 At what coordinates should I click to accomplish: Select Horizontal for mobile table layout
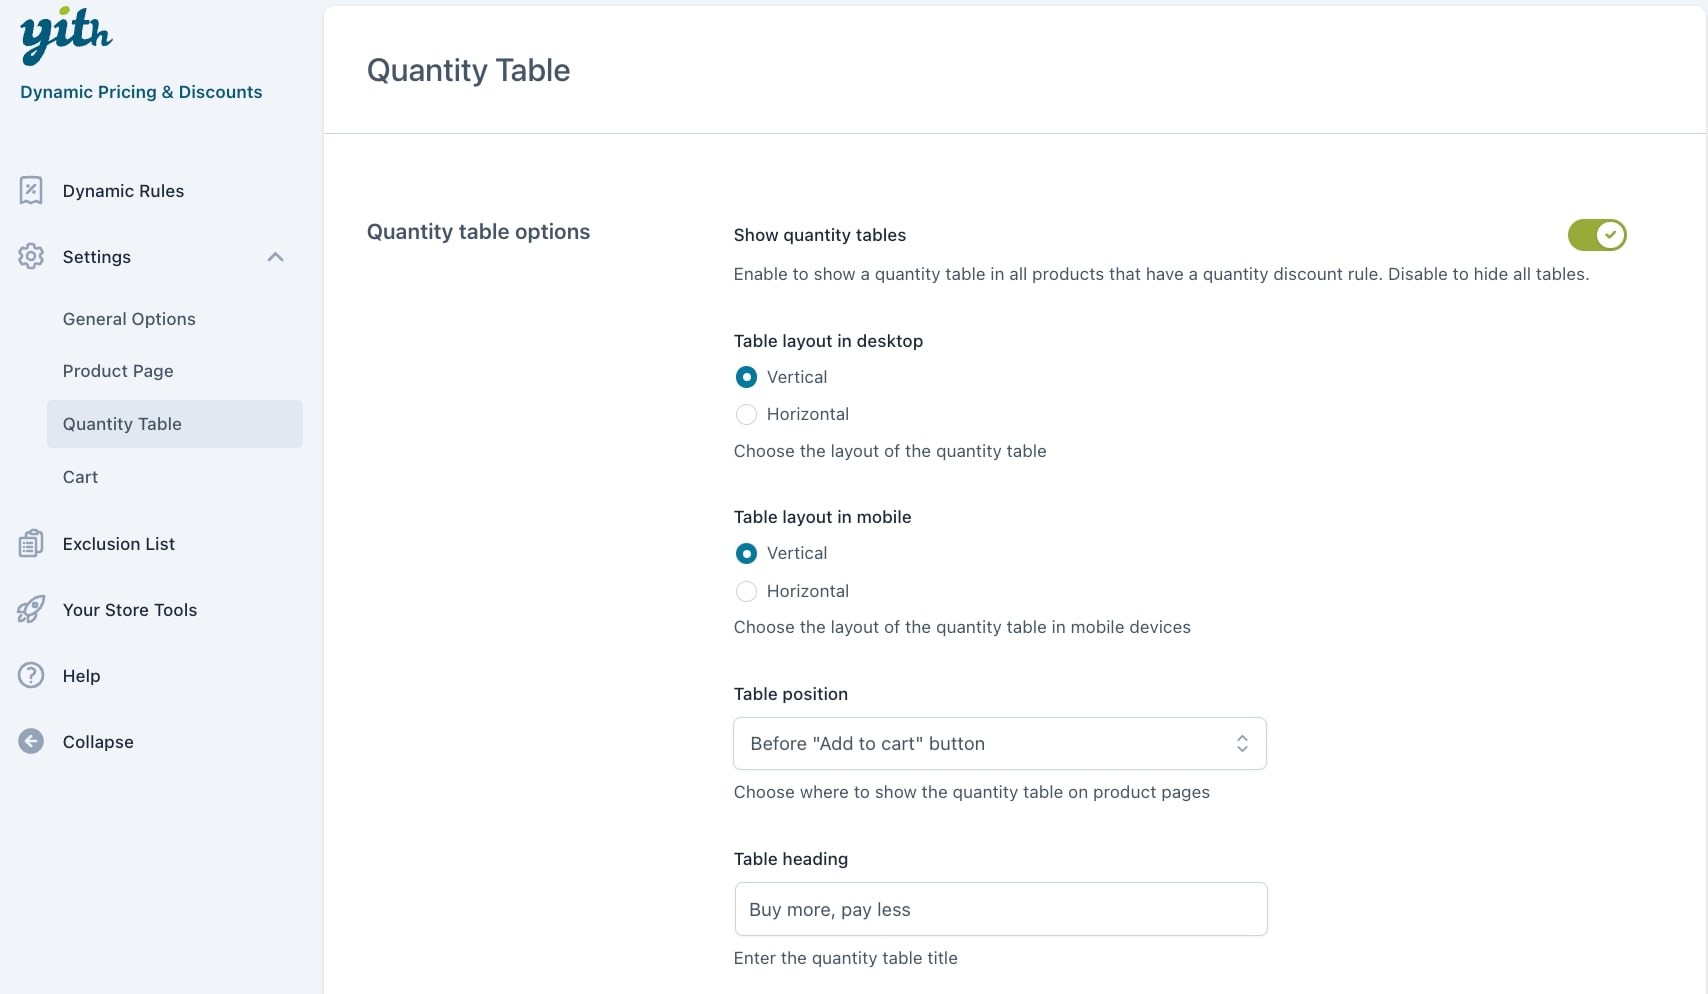[x=746, y=591]
